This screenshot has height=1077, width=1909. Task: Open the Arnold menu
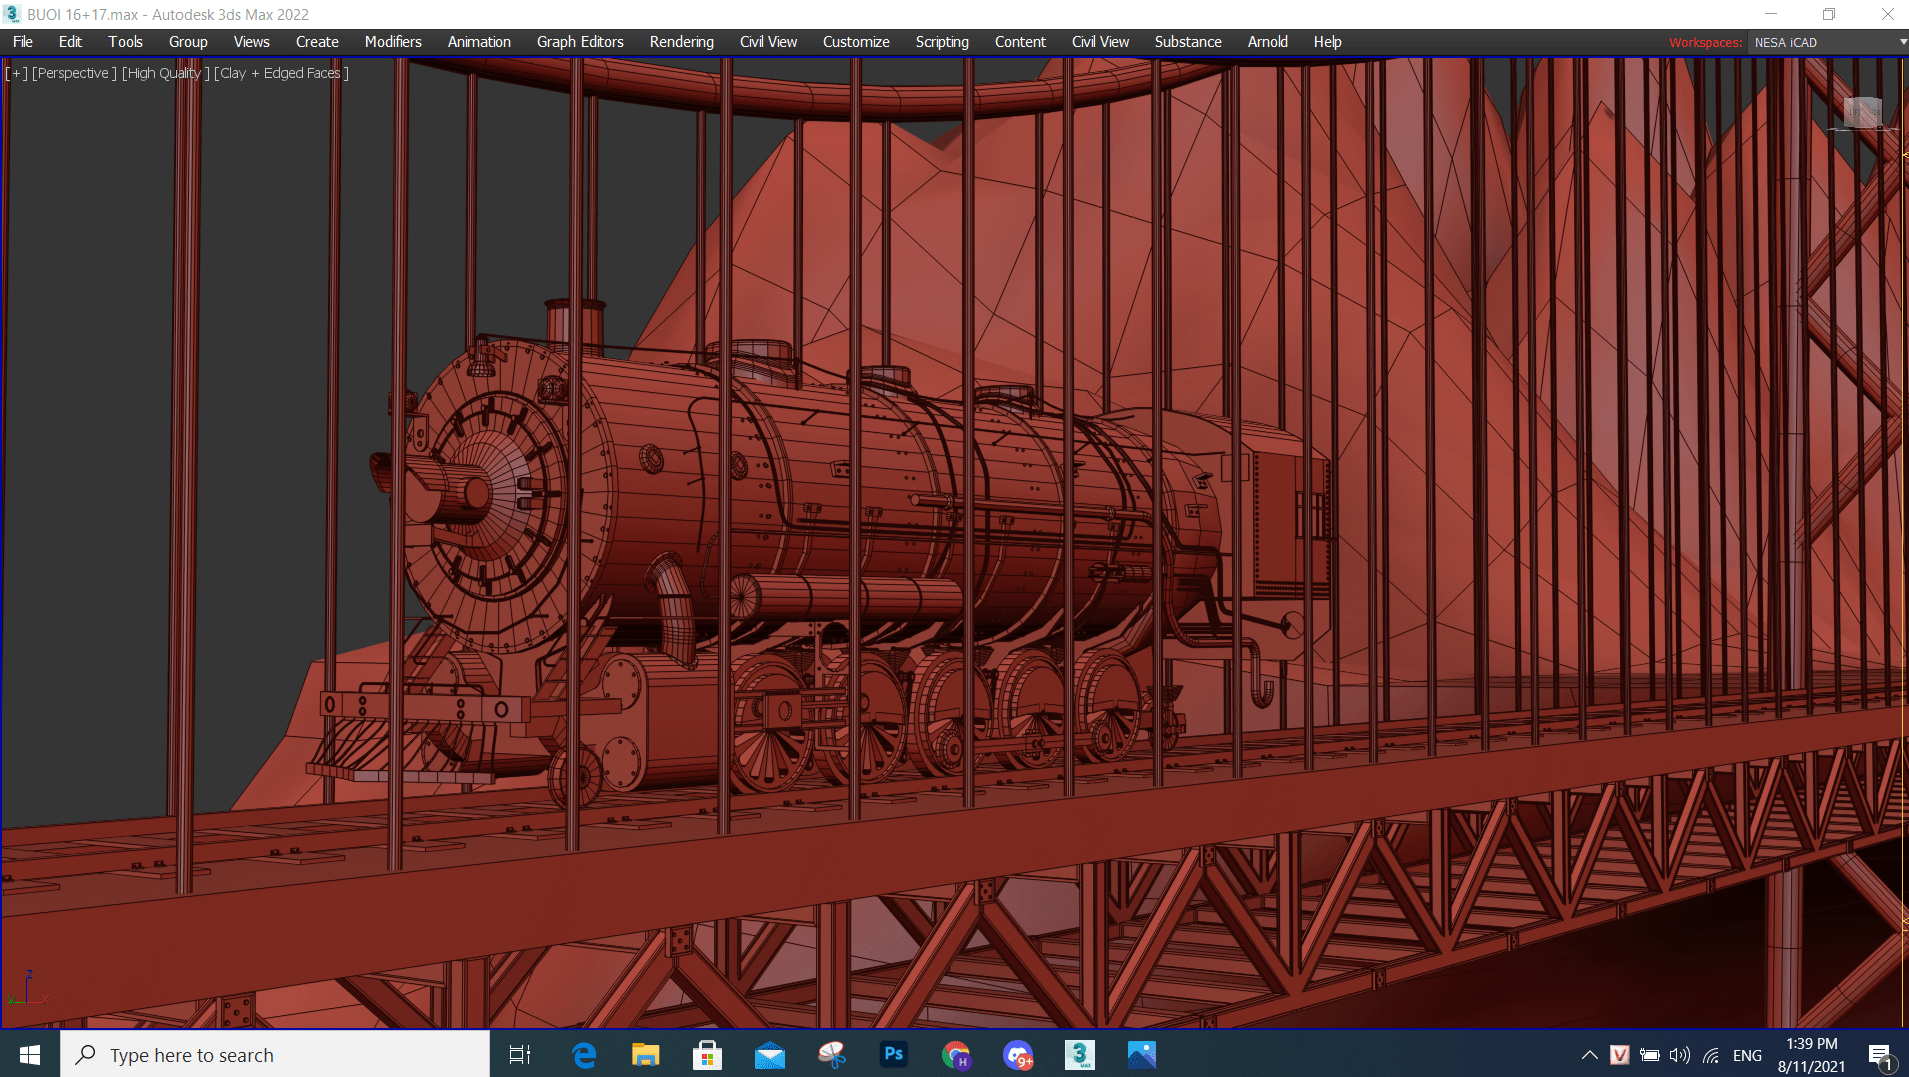tap(1267, 42)
